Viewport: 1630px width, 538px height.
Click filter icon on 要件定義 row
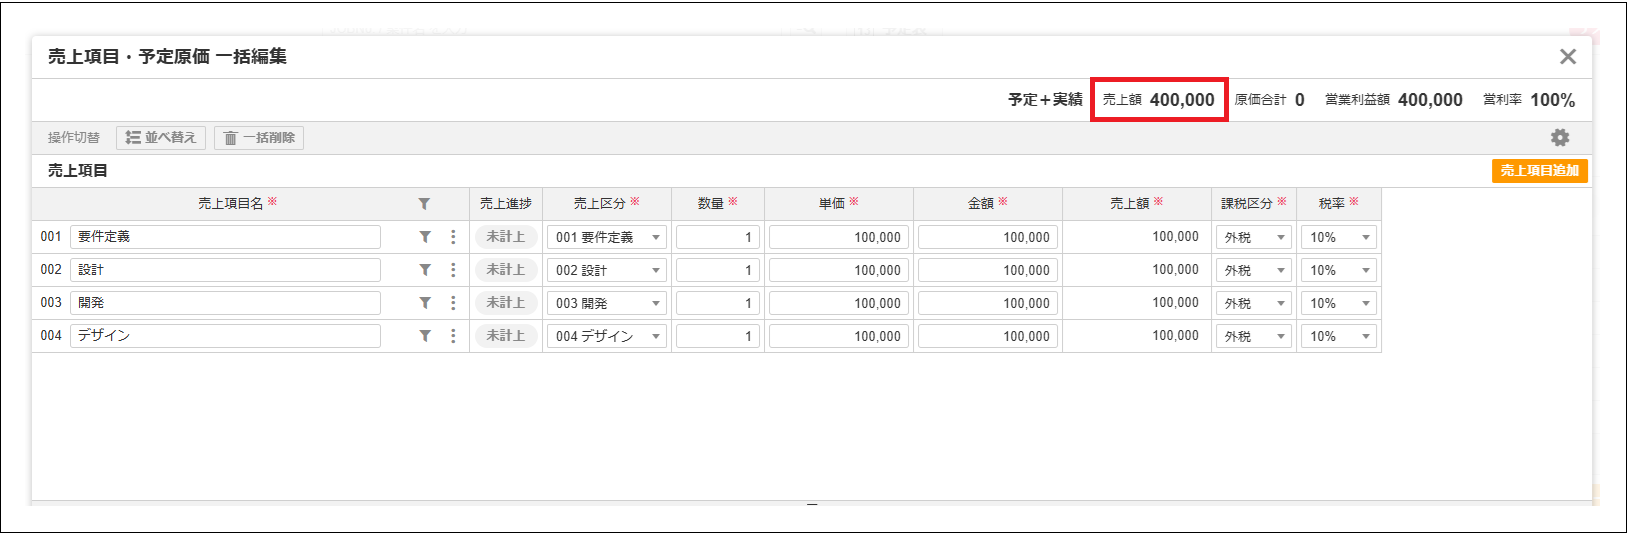click(x=425, y=237)
